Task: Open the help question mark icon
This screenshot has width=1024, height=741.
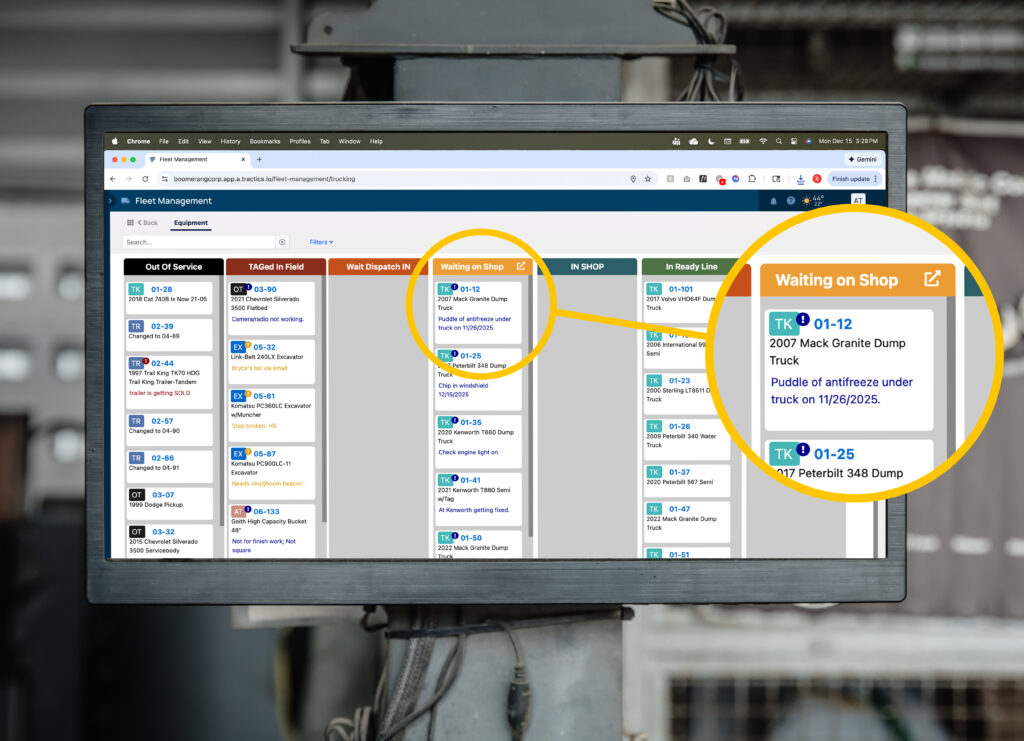Action: (x=790, y=201)
